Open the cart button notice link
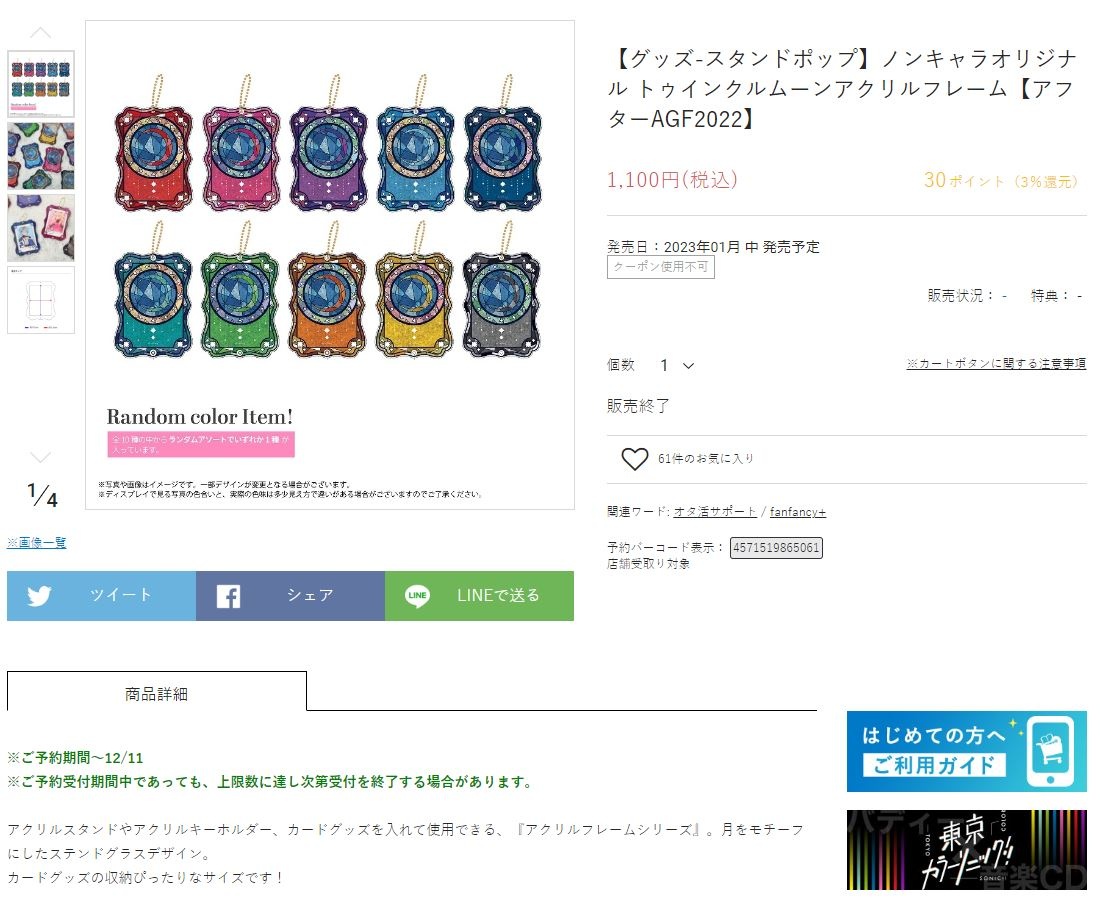This screenshot has height=901, width=1100. (995, 363)
